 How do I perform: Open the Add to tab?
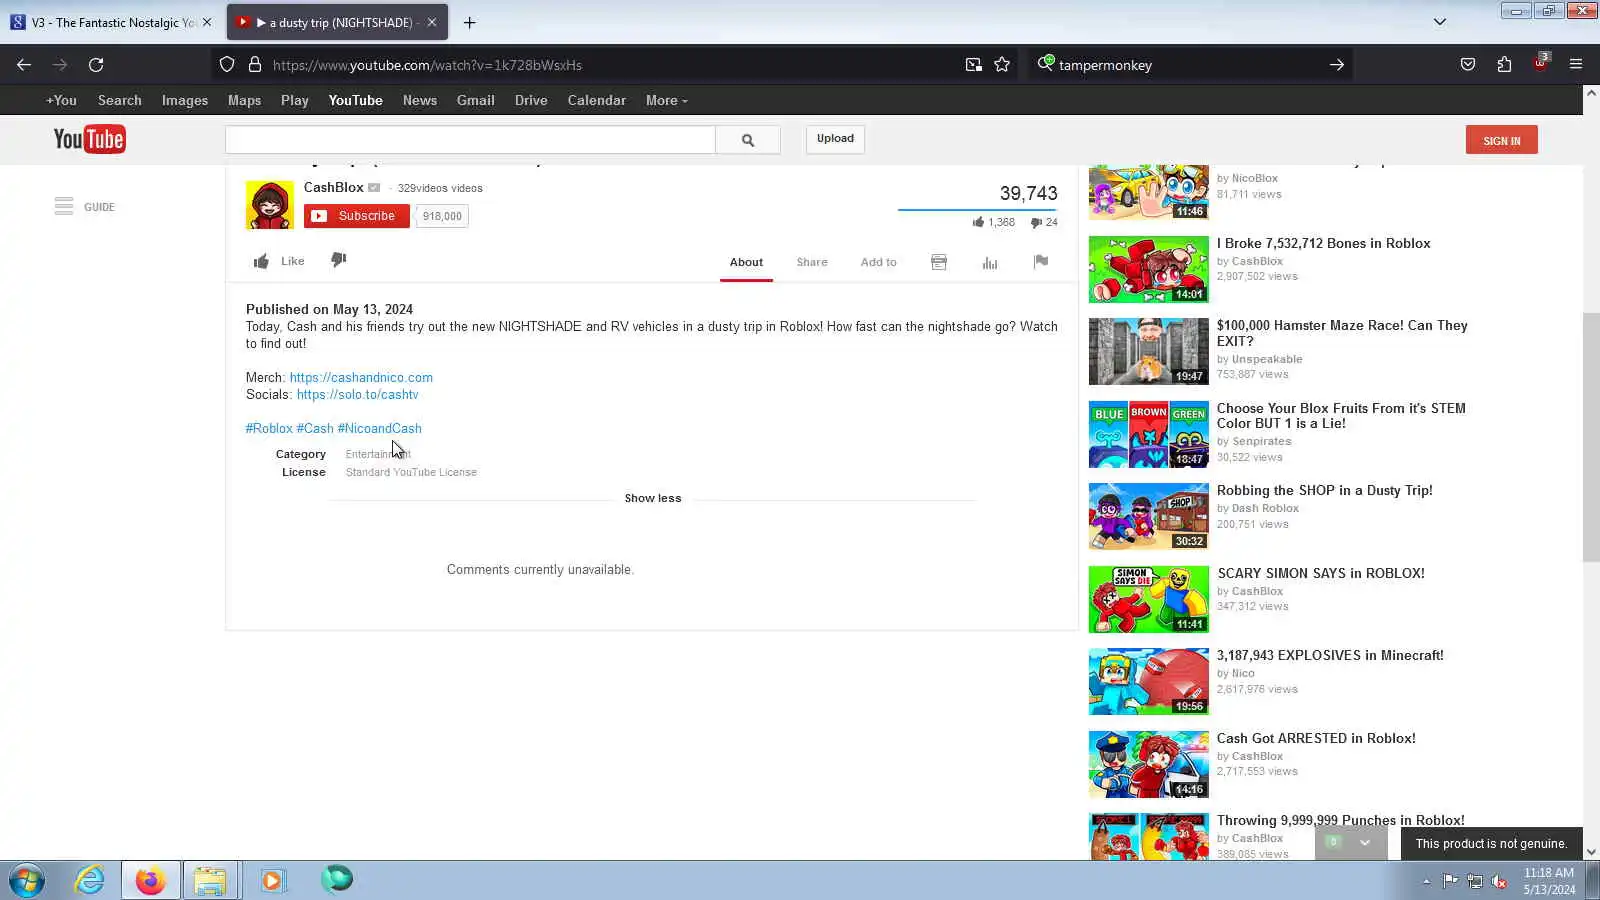[x=879, y=262]
